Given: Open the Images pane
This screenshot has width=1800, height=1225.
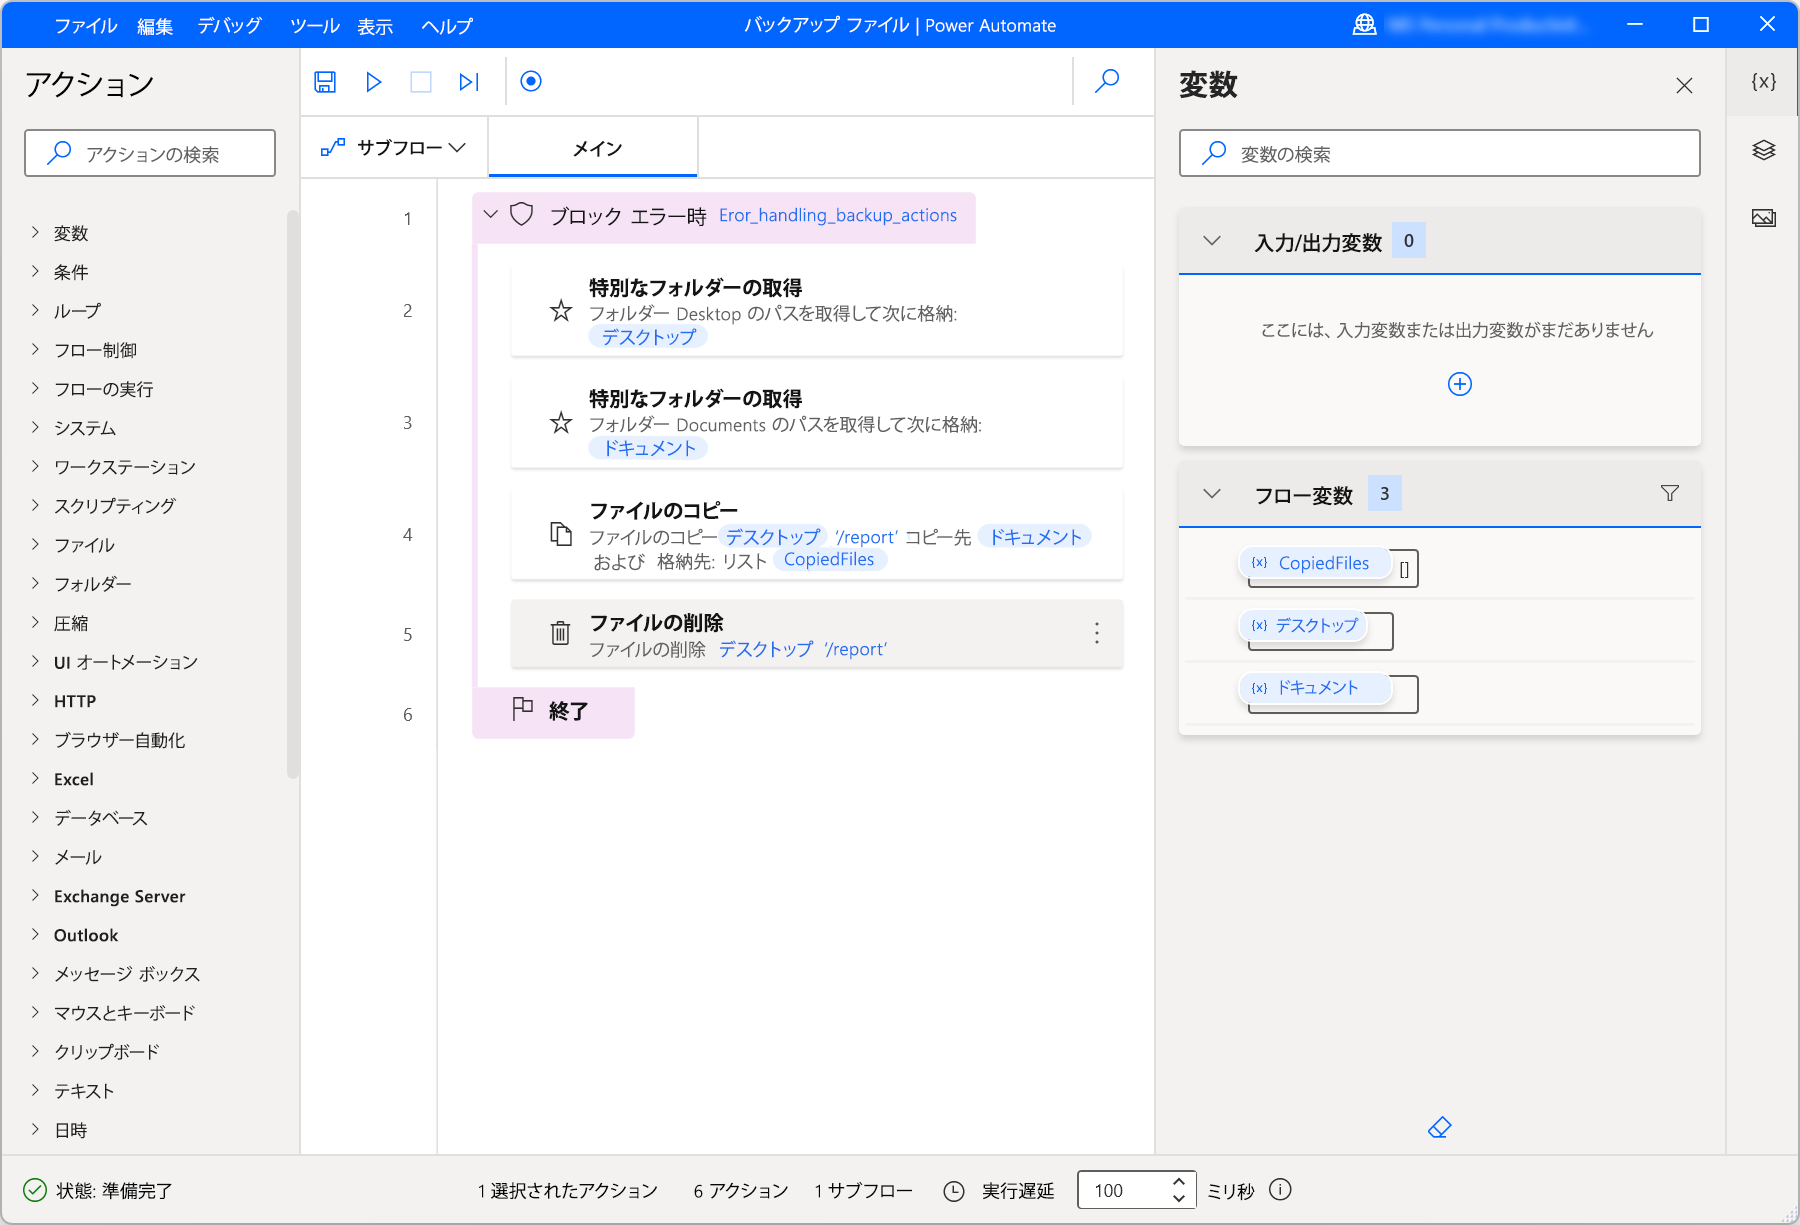Looking at the screenshot, I should [1763, 218].
